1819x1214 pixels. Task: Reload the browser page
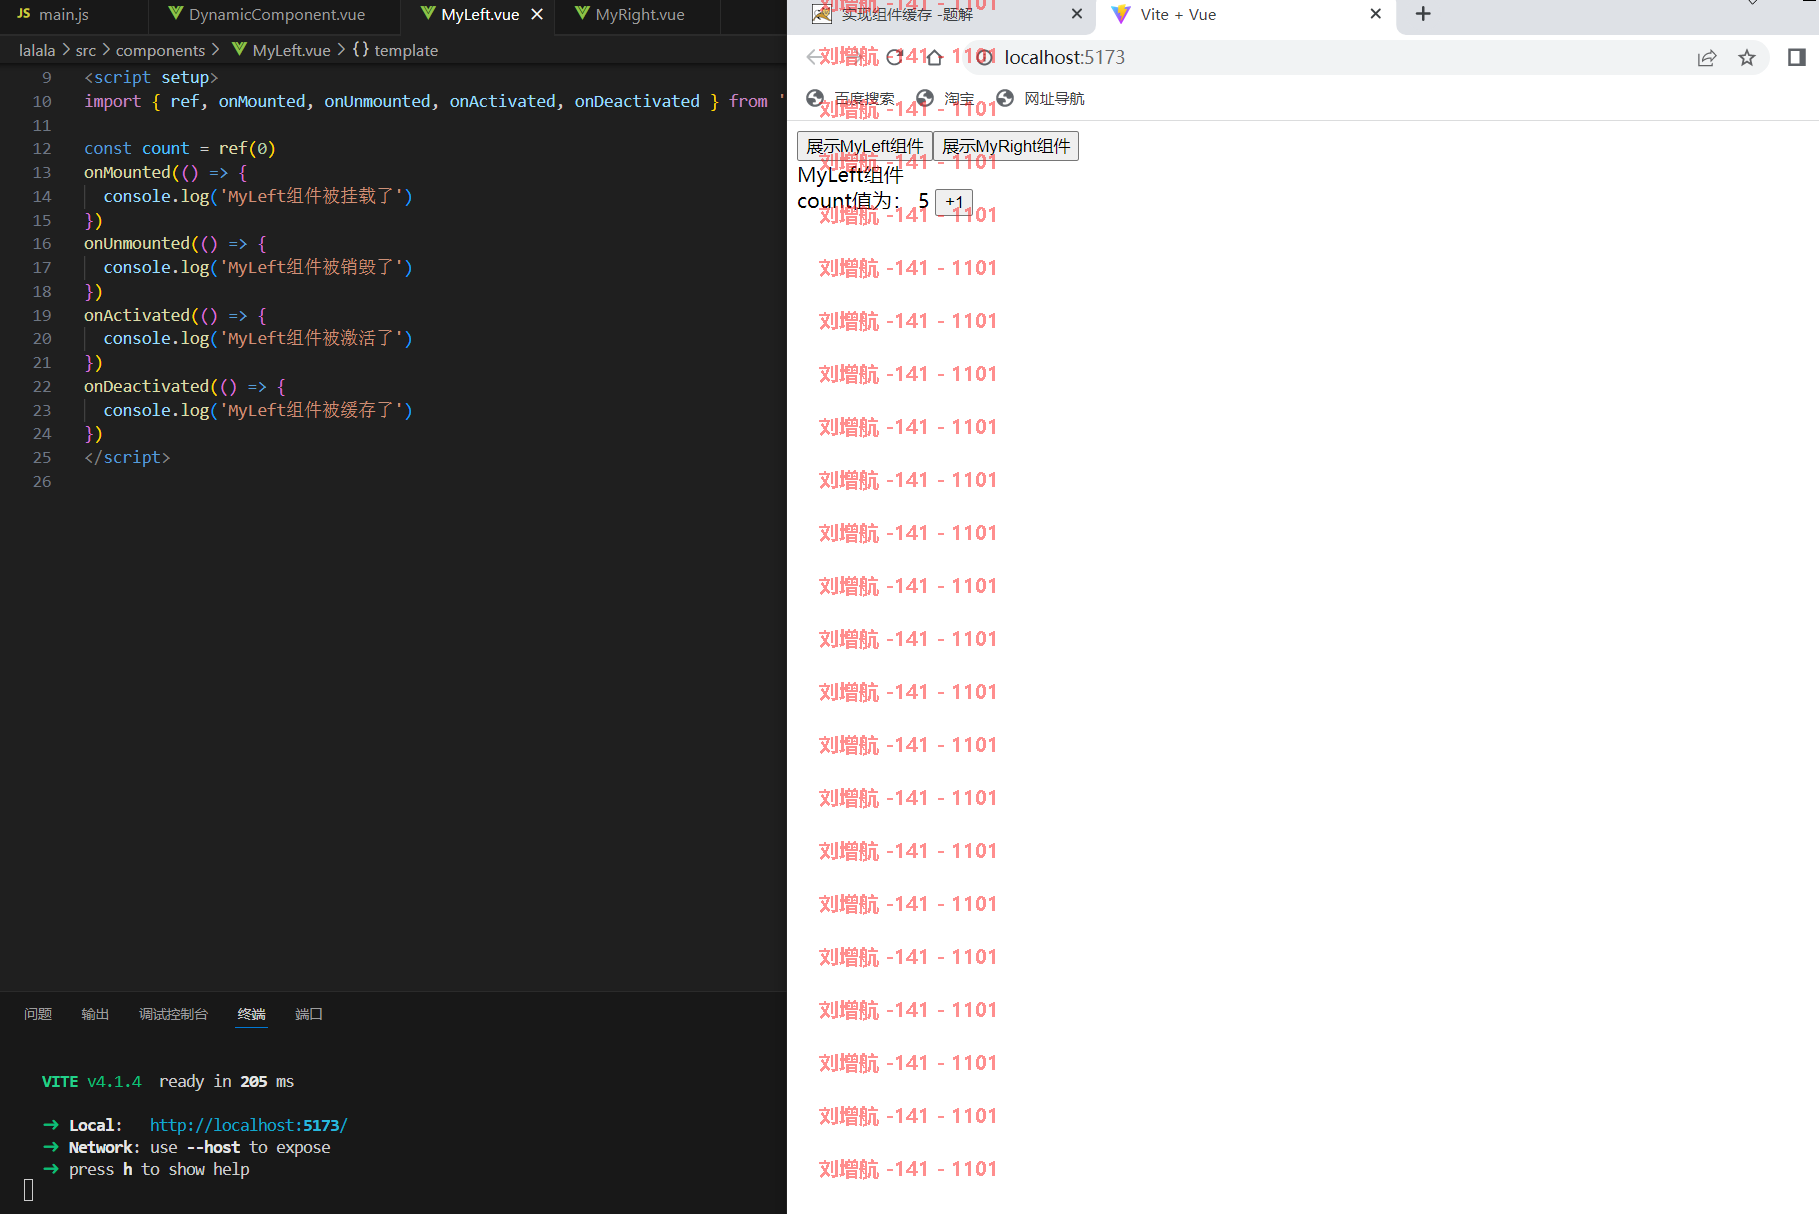click(x=894, y=57)
